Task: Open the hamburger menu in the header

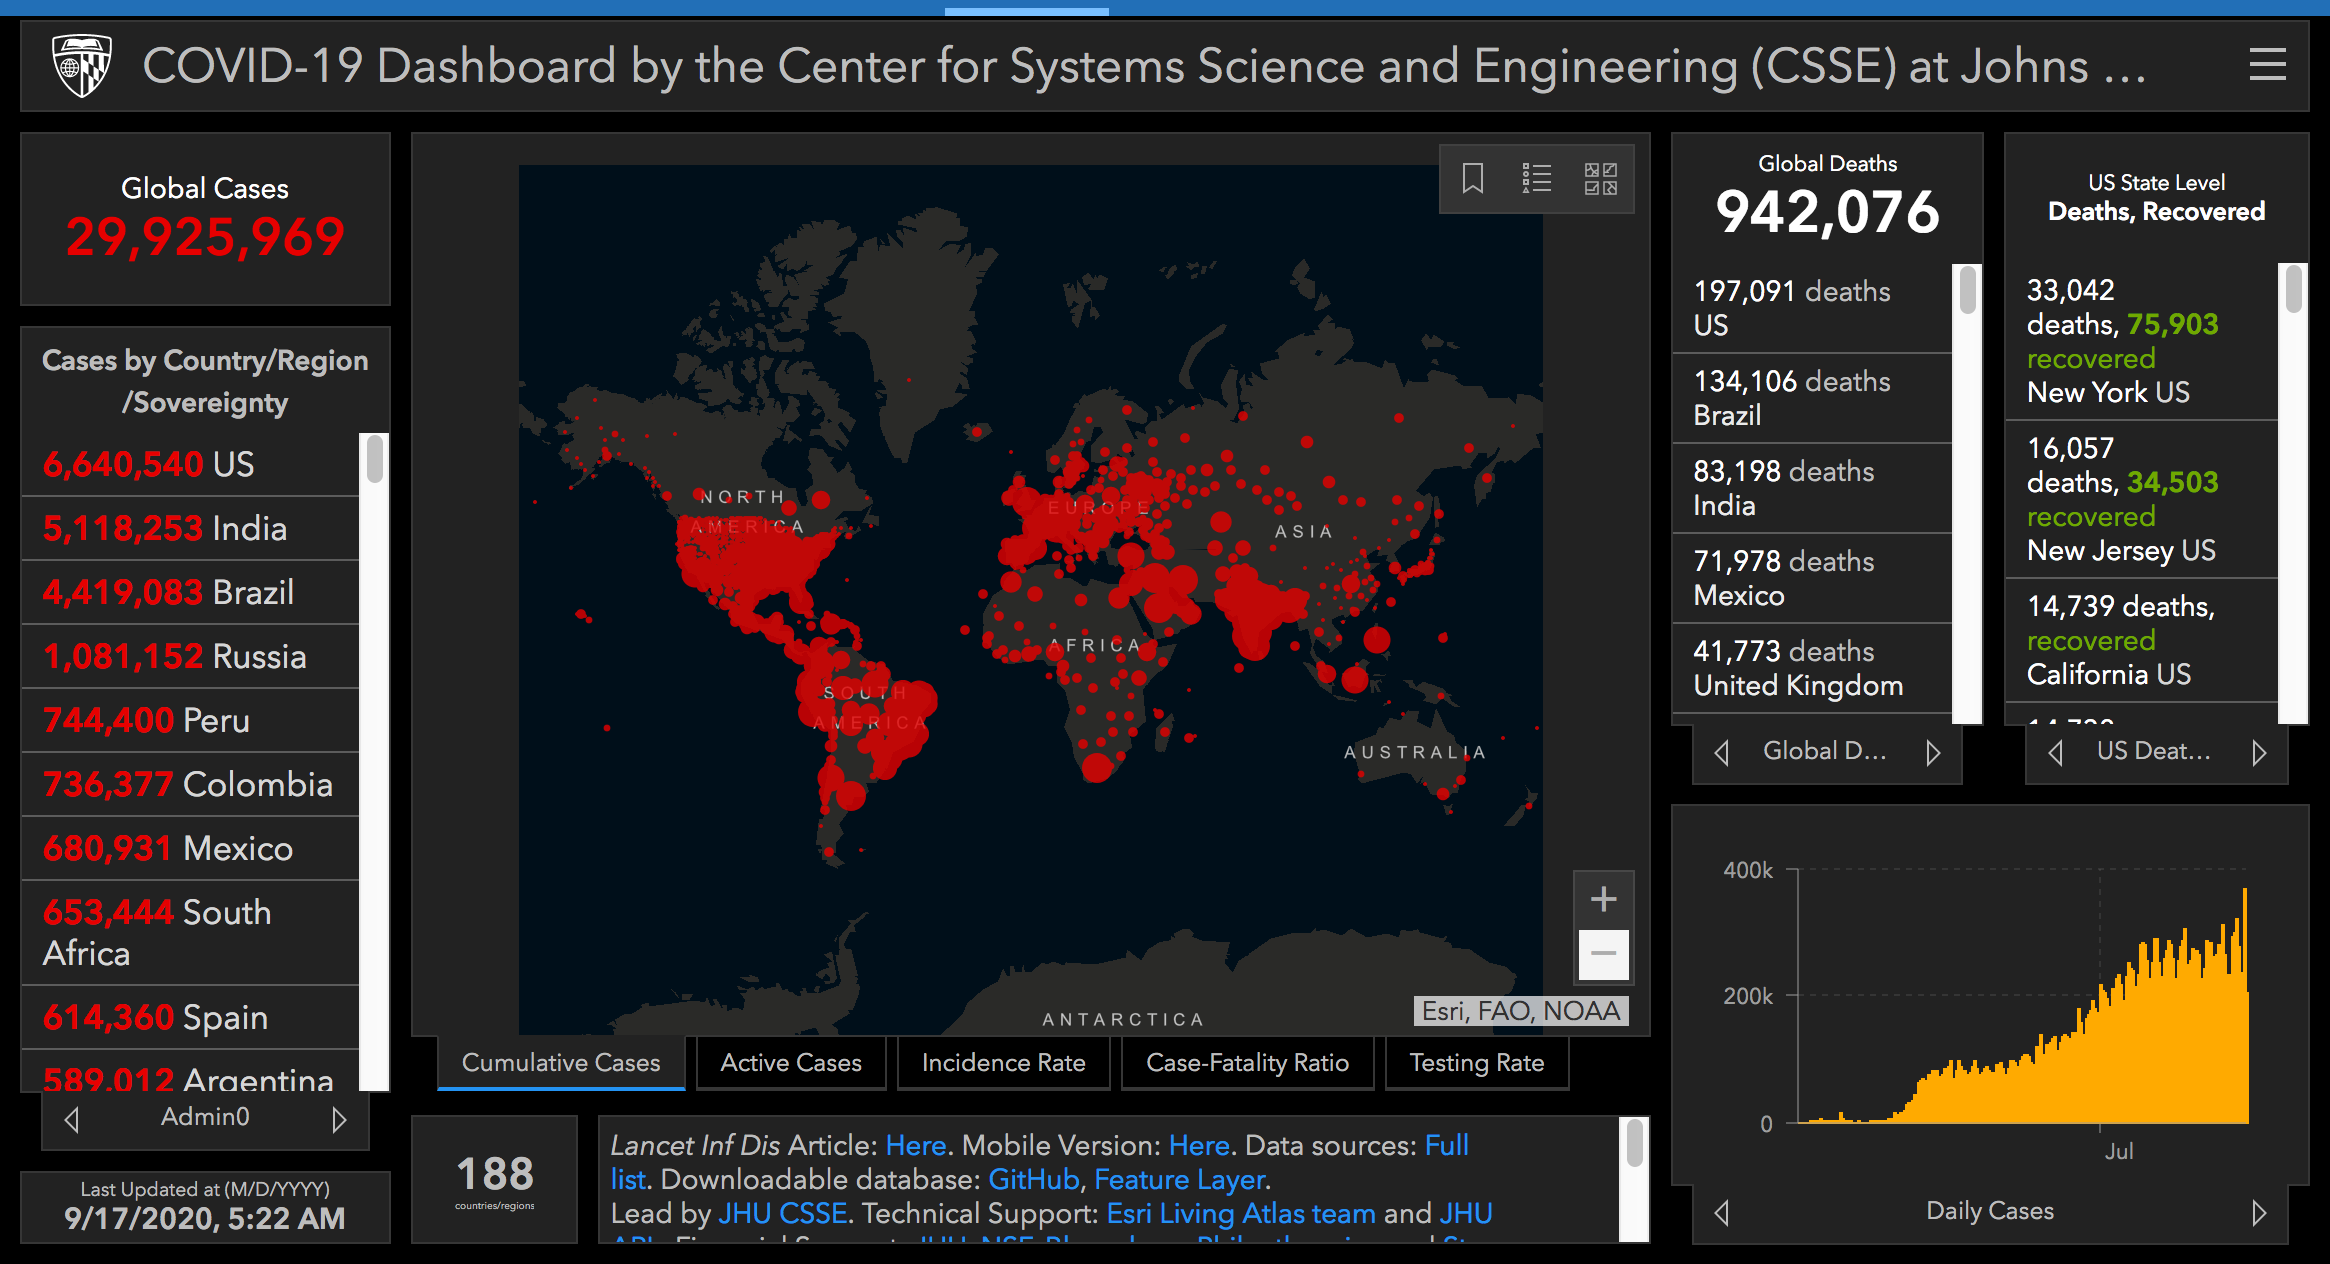Action: (2267, 66)
